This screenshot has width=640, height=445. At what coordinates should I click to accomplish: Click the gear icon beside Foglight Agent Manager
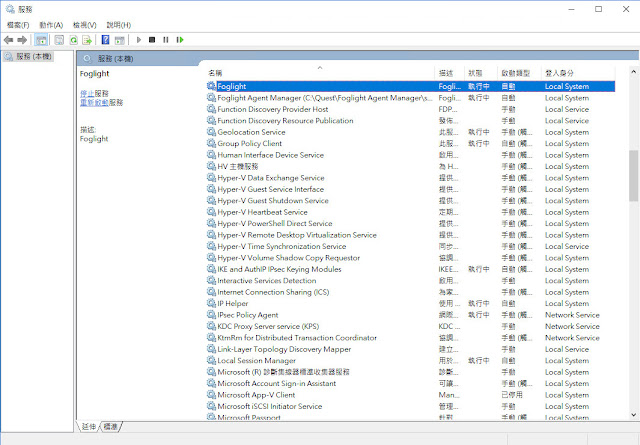211,98
